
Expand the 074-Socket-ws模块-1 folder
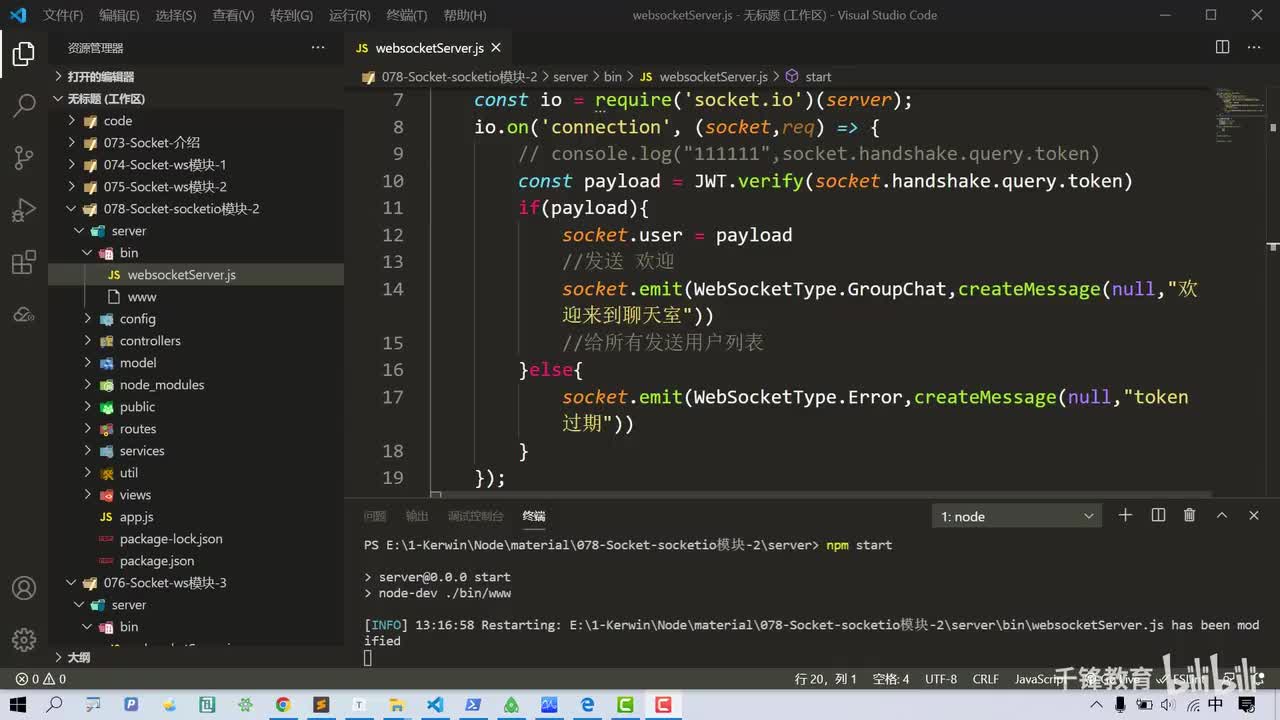[x=196, y=165]
